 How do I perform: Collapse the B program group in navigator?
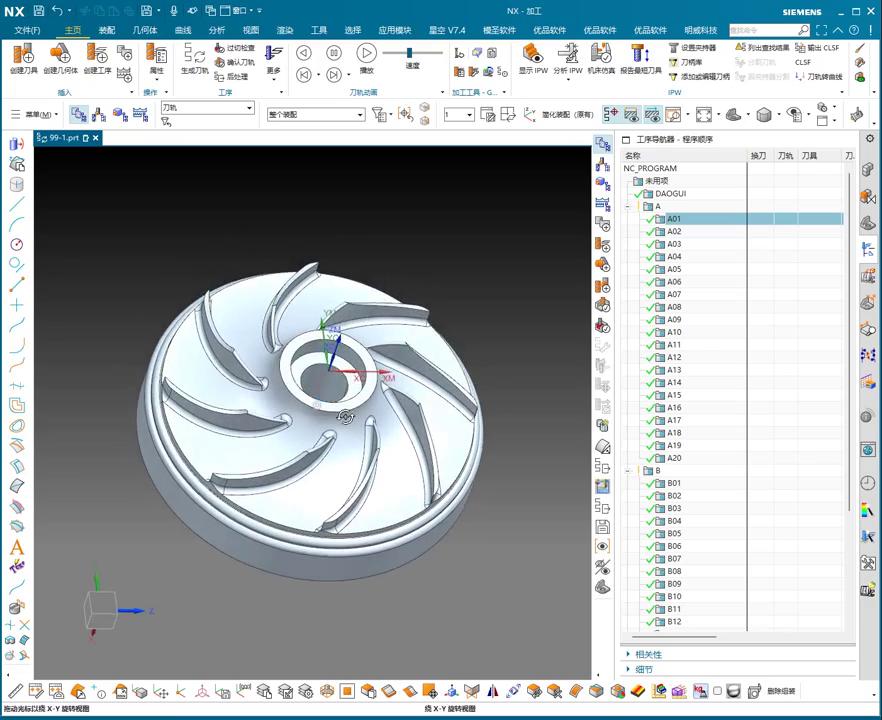click(x=628, y=471)
